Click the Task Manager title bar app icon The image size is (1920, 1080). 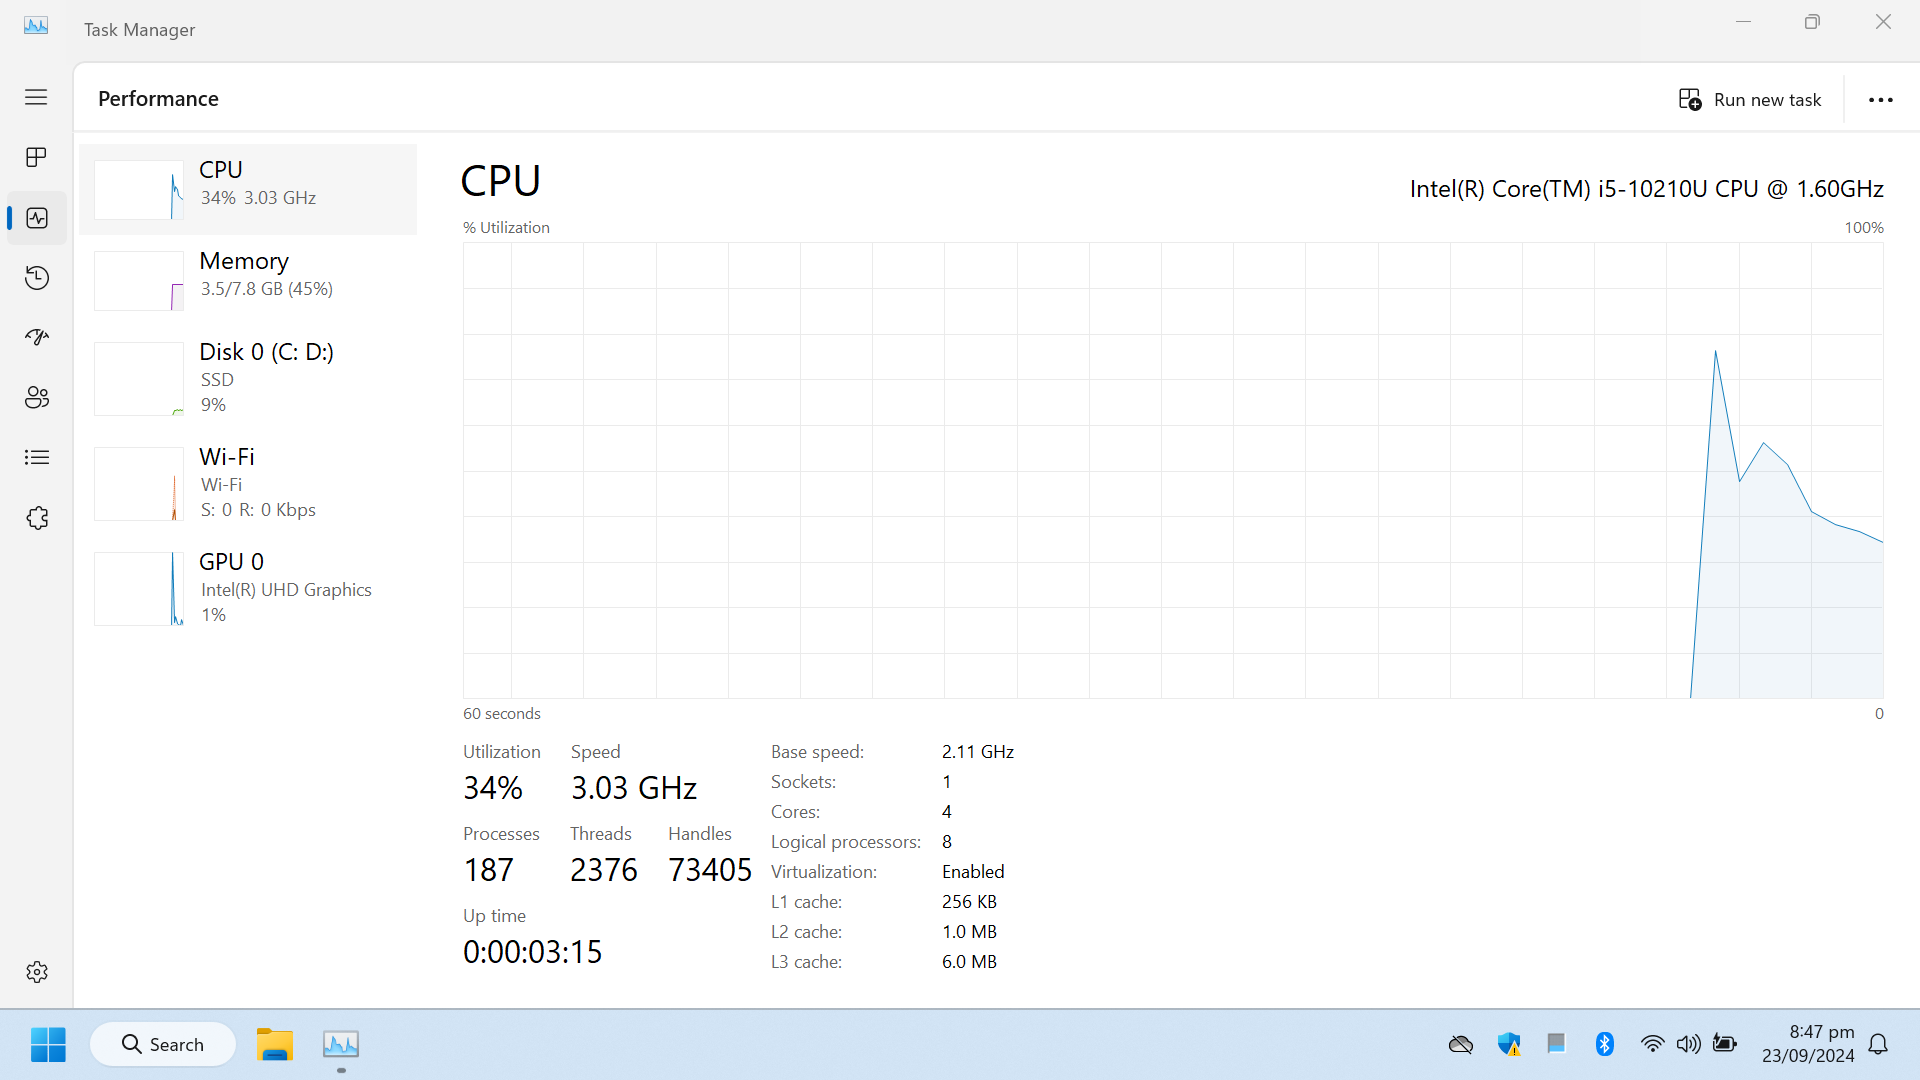pyautogui.click(x=36, y=27)
